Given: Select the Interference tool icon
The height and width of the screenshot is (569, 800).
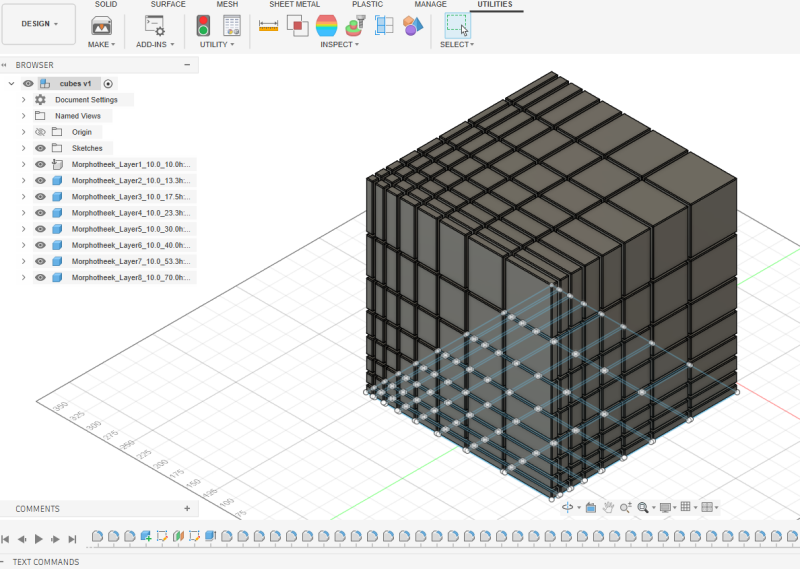Looking at the screenshot, I should pos(297,26).
